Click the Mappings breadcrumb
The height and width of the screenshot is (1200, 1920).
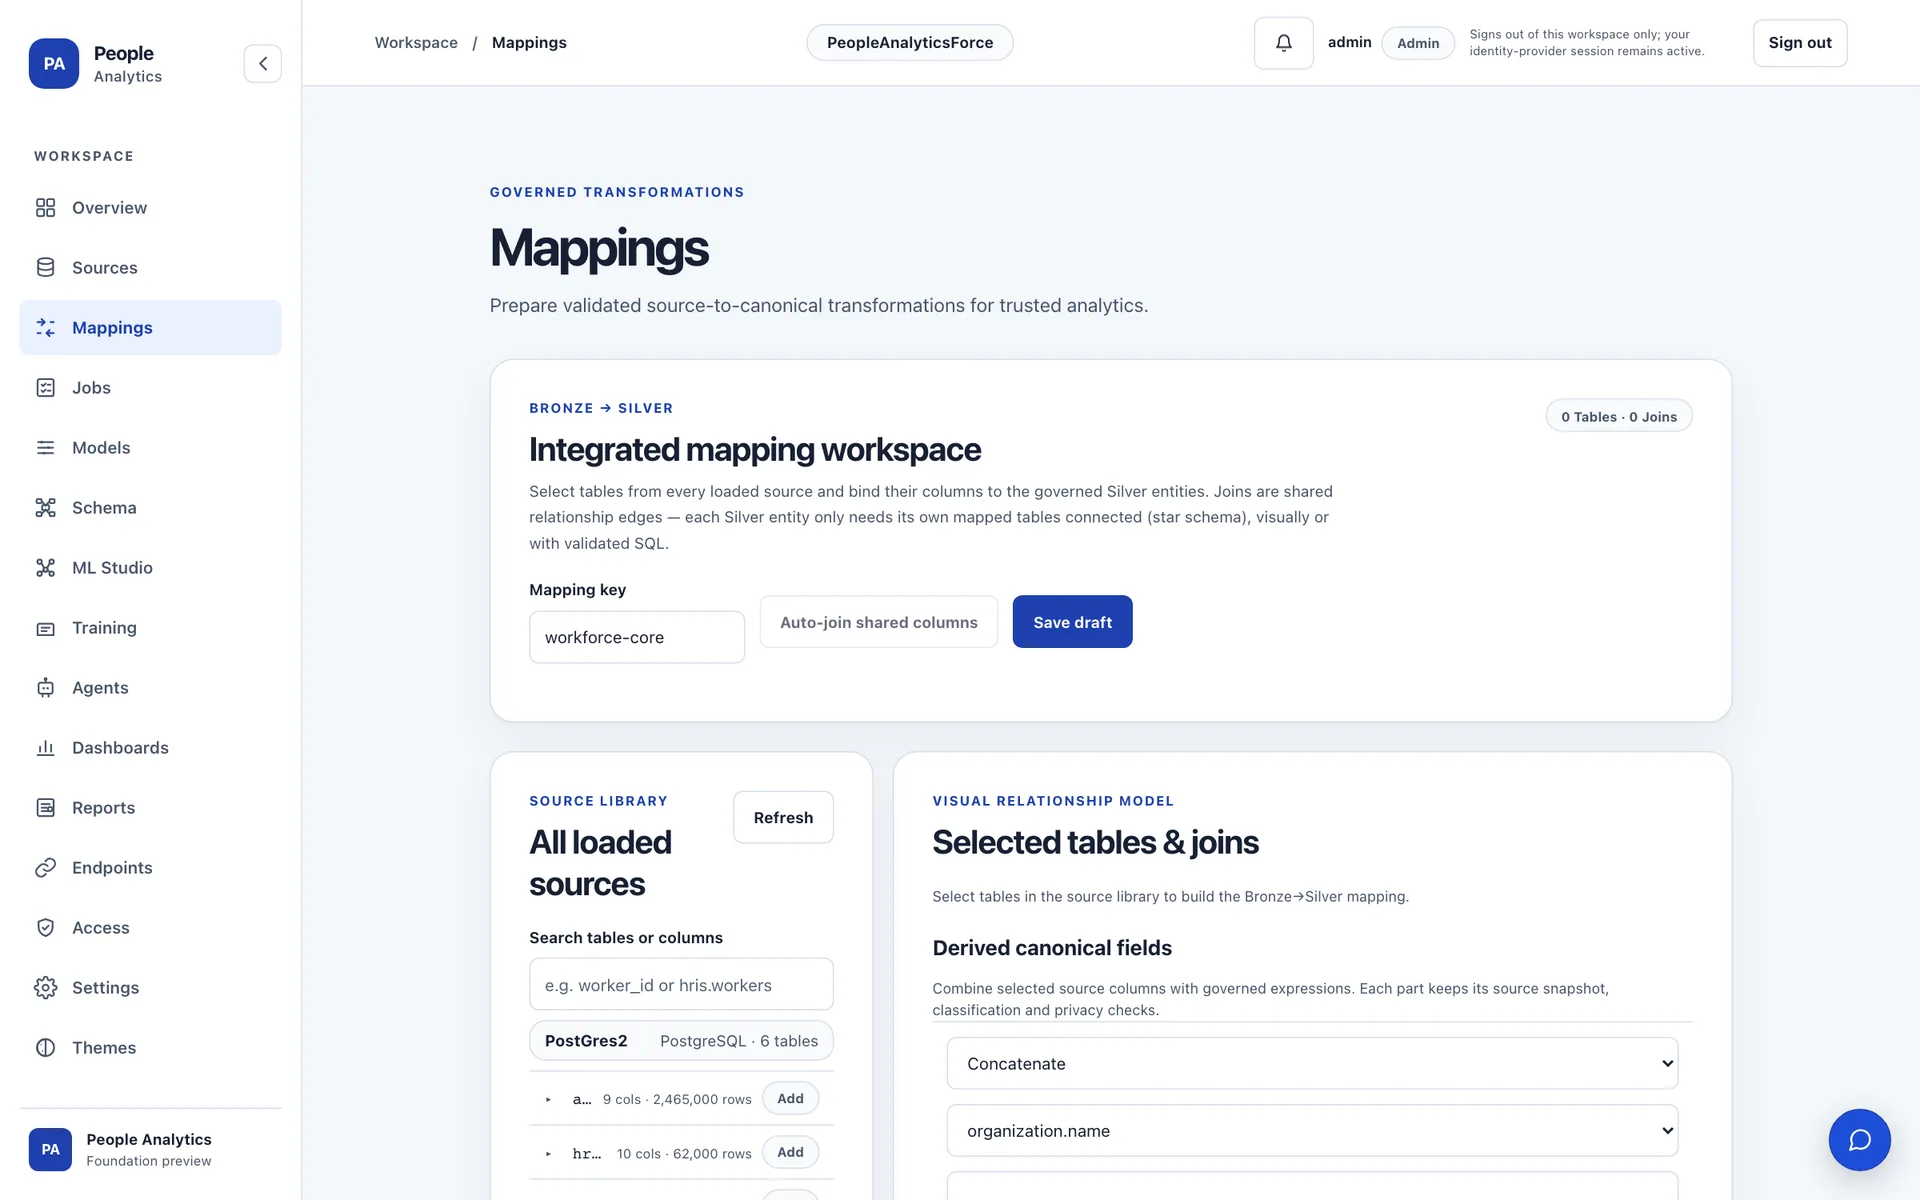point(529,43)
